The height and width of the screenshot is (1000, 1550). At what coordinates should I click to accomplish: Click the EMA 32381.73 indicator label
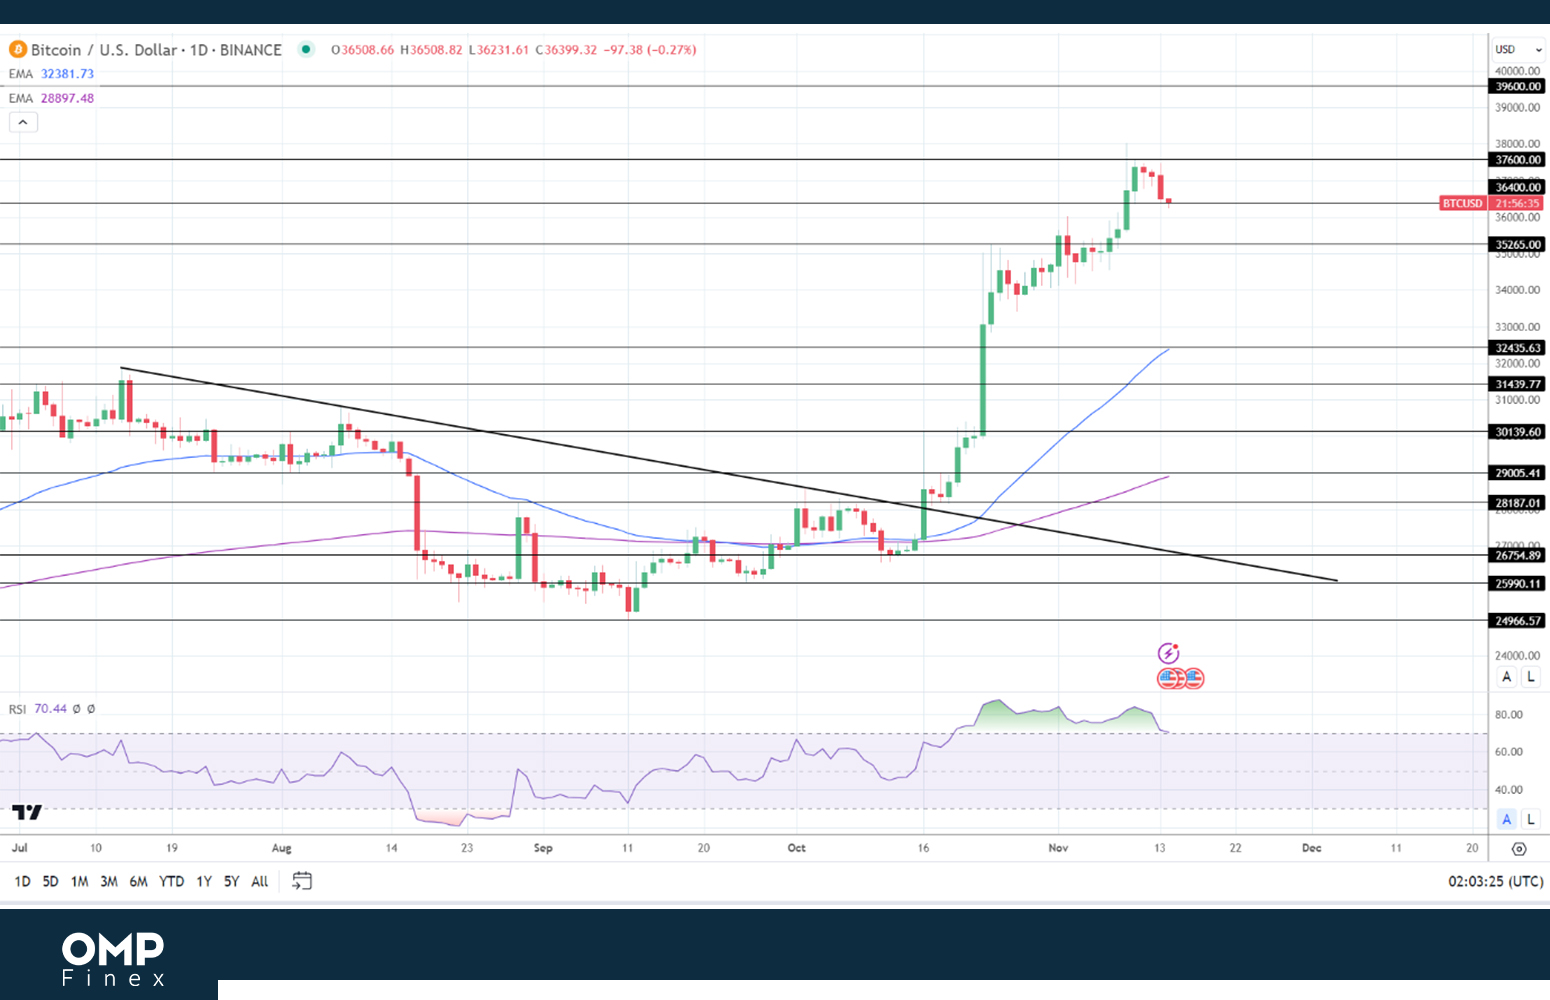point(51,74)
